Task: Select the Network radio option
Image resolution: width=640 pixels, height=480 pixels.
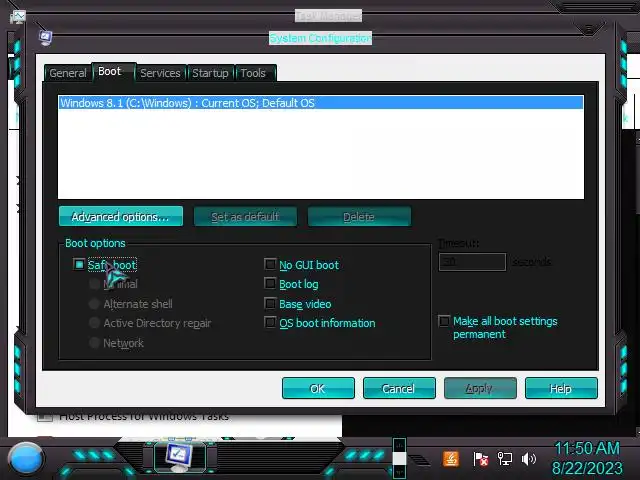Action: (94, 342)
